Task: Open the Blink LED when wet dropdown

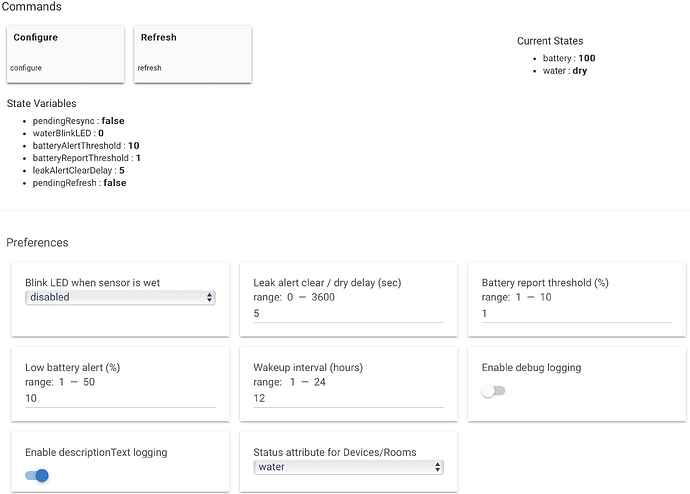Action: pyautogui.click(x=120, y=297)
